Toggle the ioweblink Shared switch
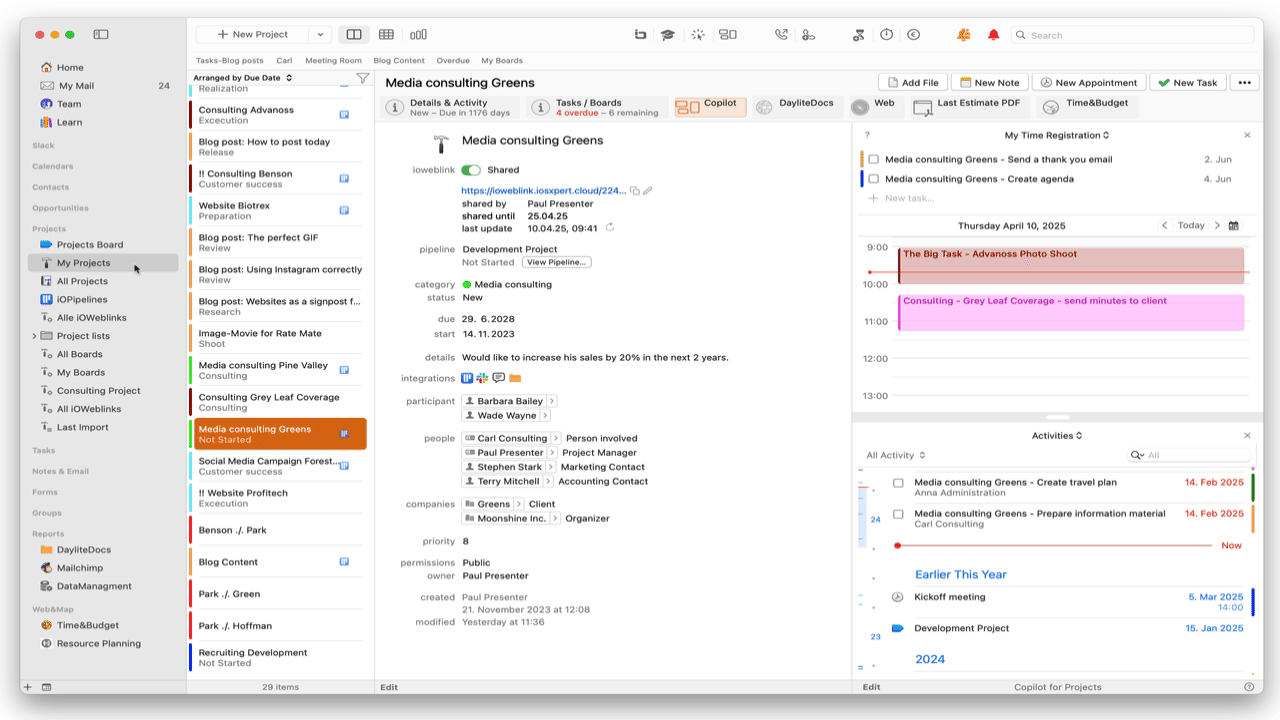 point(471,170)
